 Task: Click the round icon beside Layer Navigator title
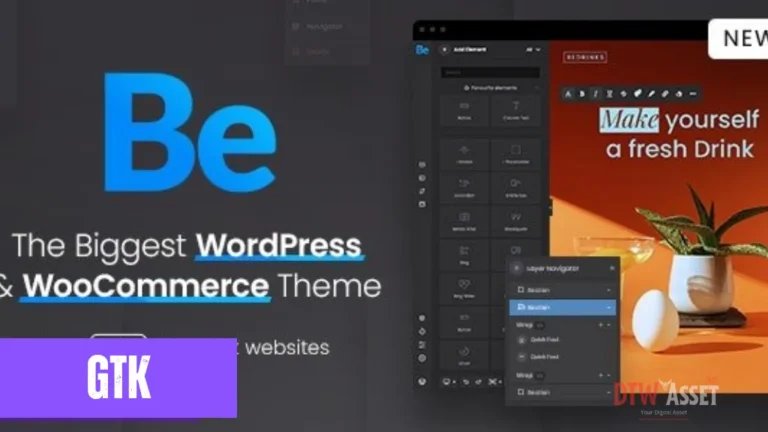(516, 268)
